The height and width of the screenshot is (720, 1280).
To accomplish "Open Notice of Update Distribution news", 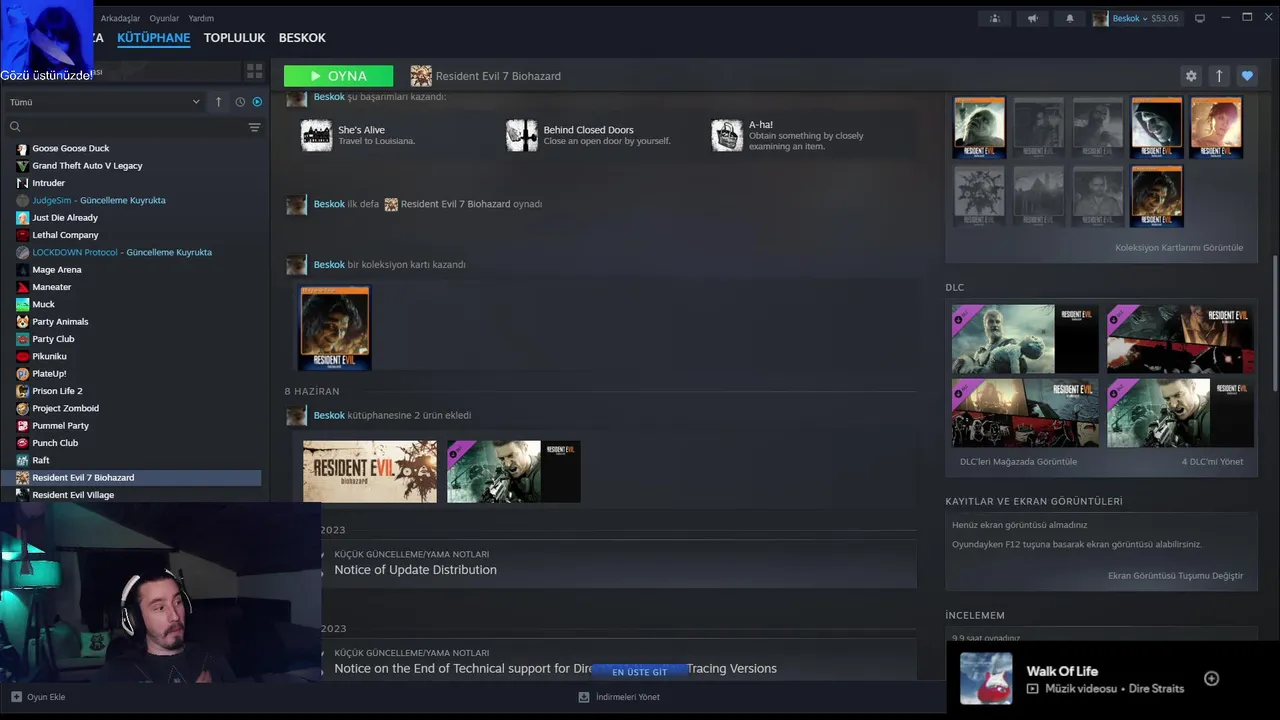I will tap(415, 570).
